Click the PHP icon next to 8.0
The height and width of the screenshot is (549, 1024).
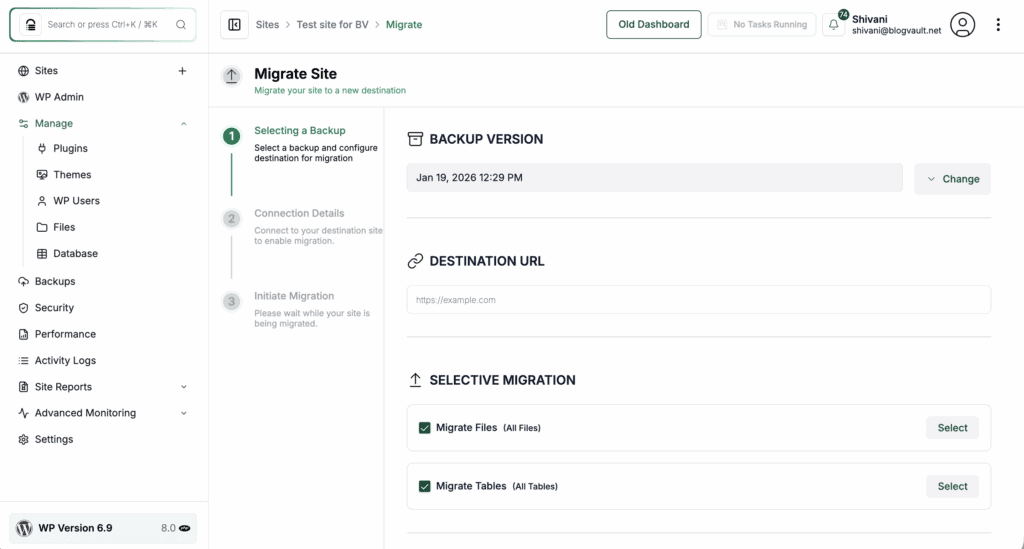(x=185, y=528)
